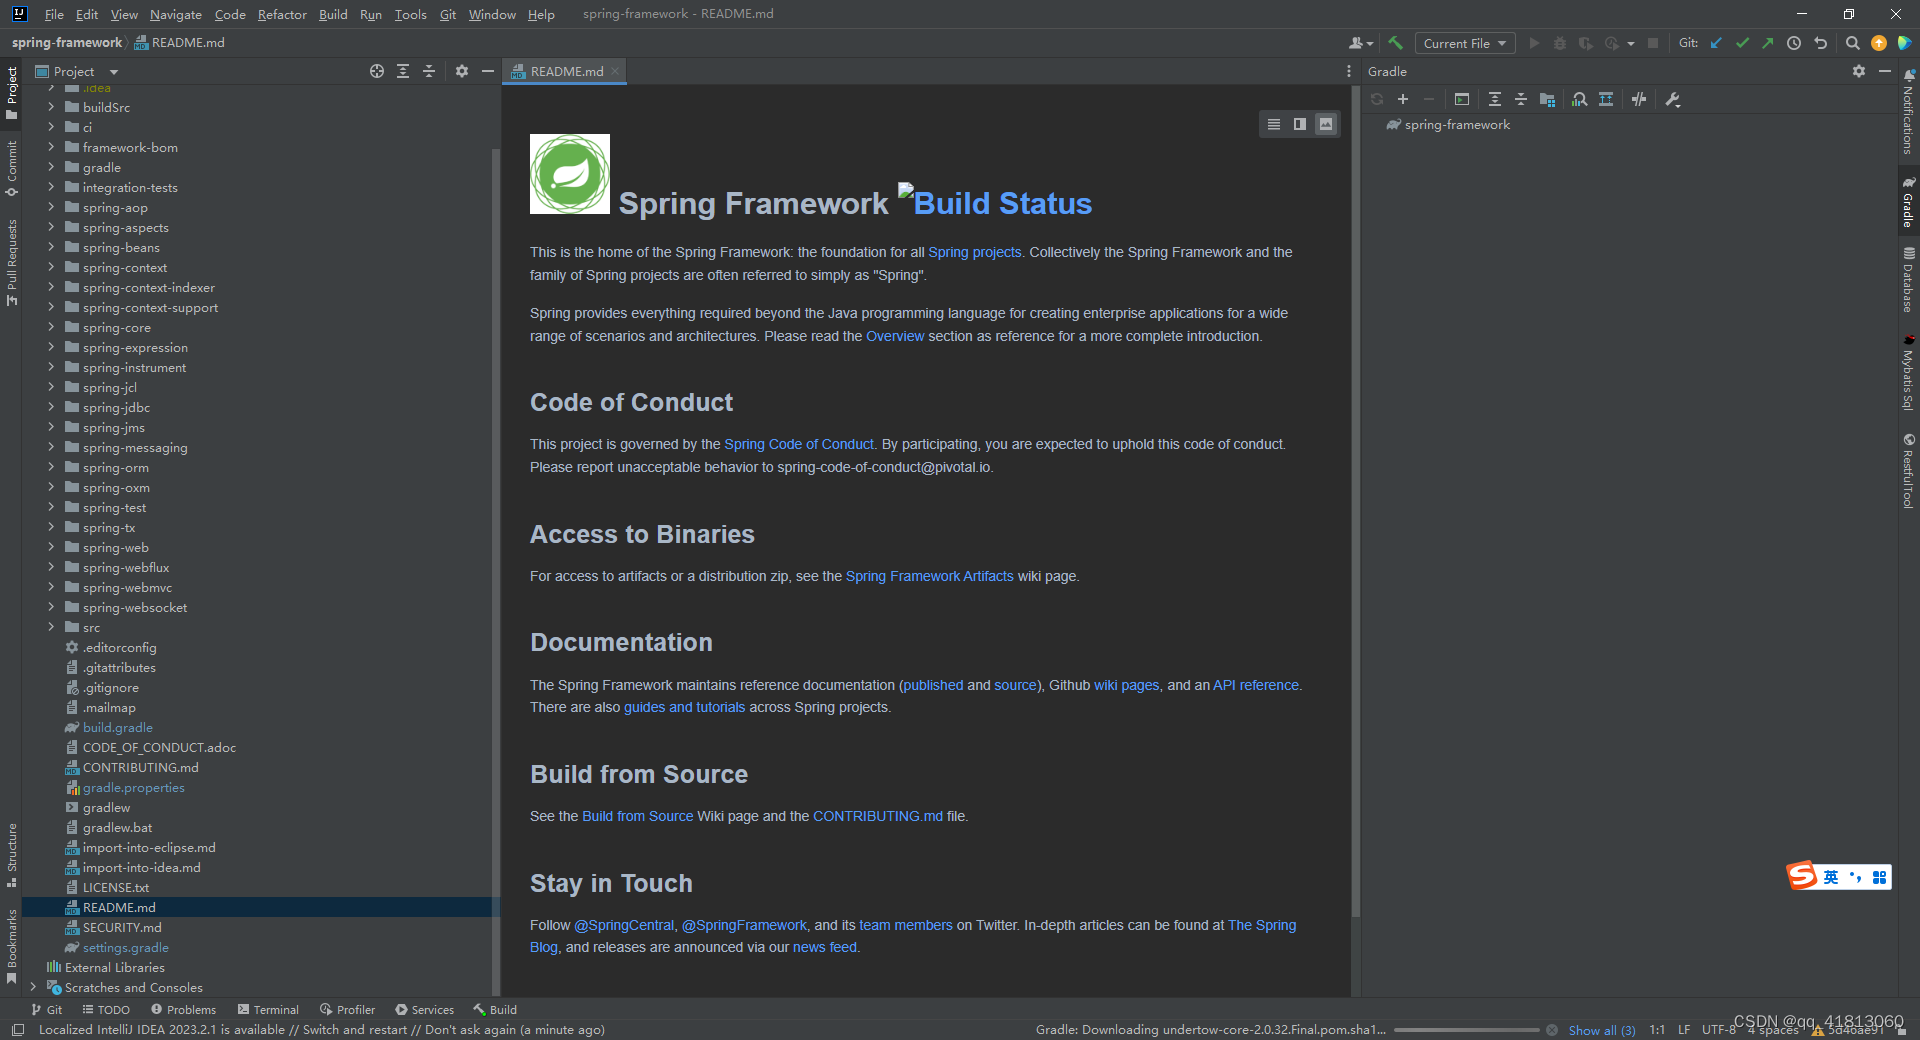
Task: Open the Current File run configuration dropdown
Action: [1464, 43]
